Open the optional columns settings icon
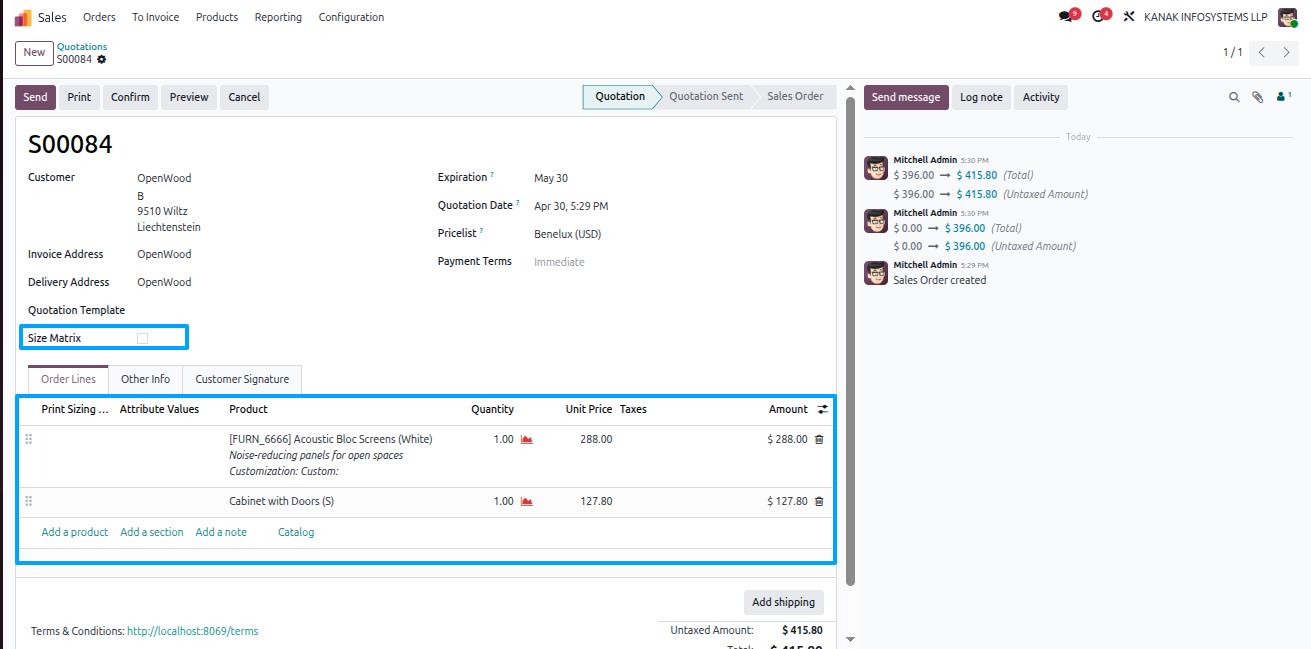The image size is (1311, 649). coord(822,409)
